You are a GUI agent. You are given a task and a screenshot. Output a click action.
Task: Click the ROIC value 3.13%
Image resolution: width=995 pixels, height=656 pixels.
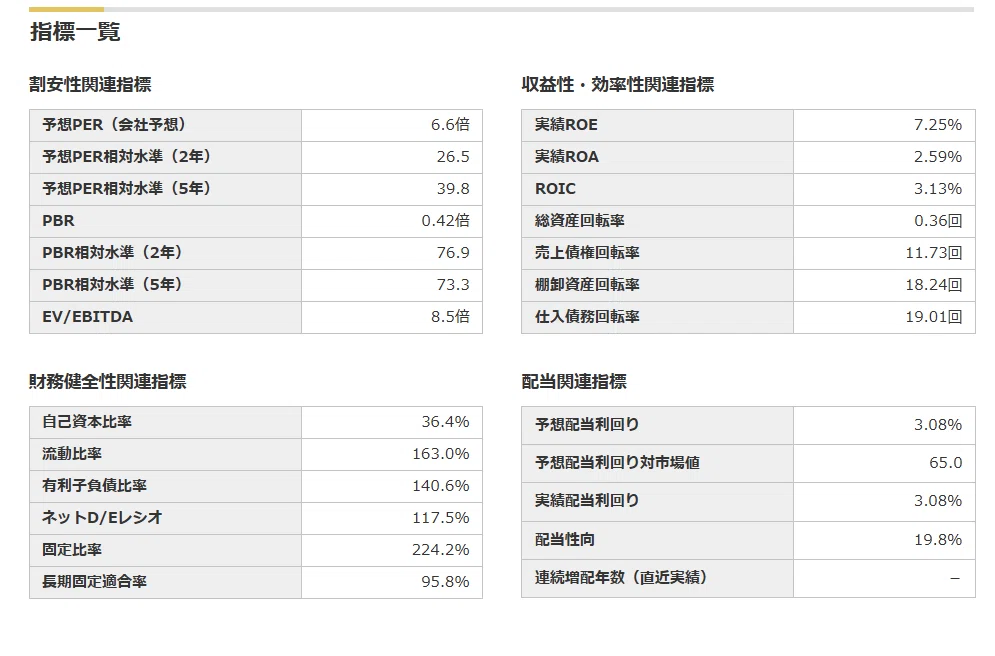point(938,189)
